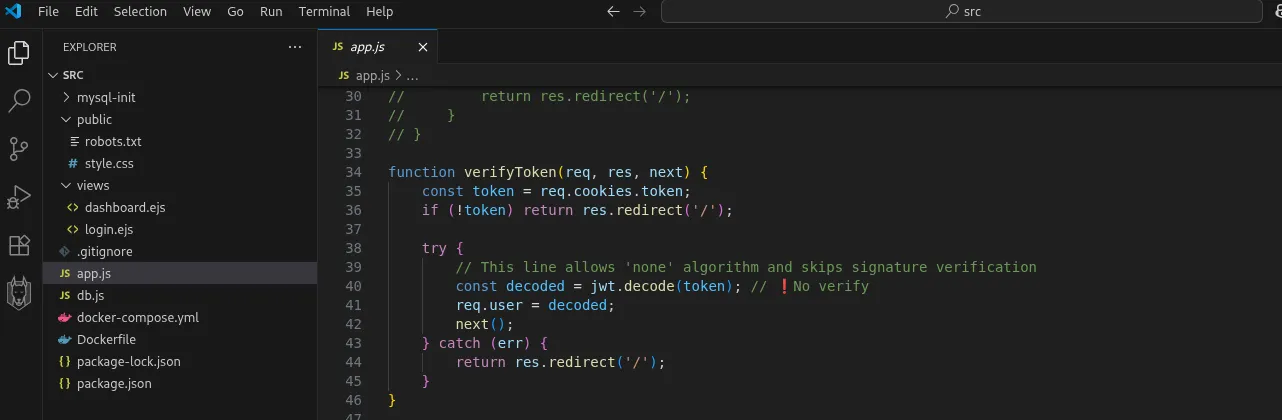Click line number 40 in gutter

[352, 286]
